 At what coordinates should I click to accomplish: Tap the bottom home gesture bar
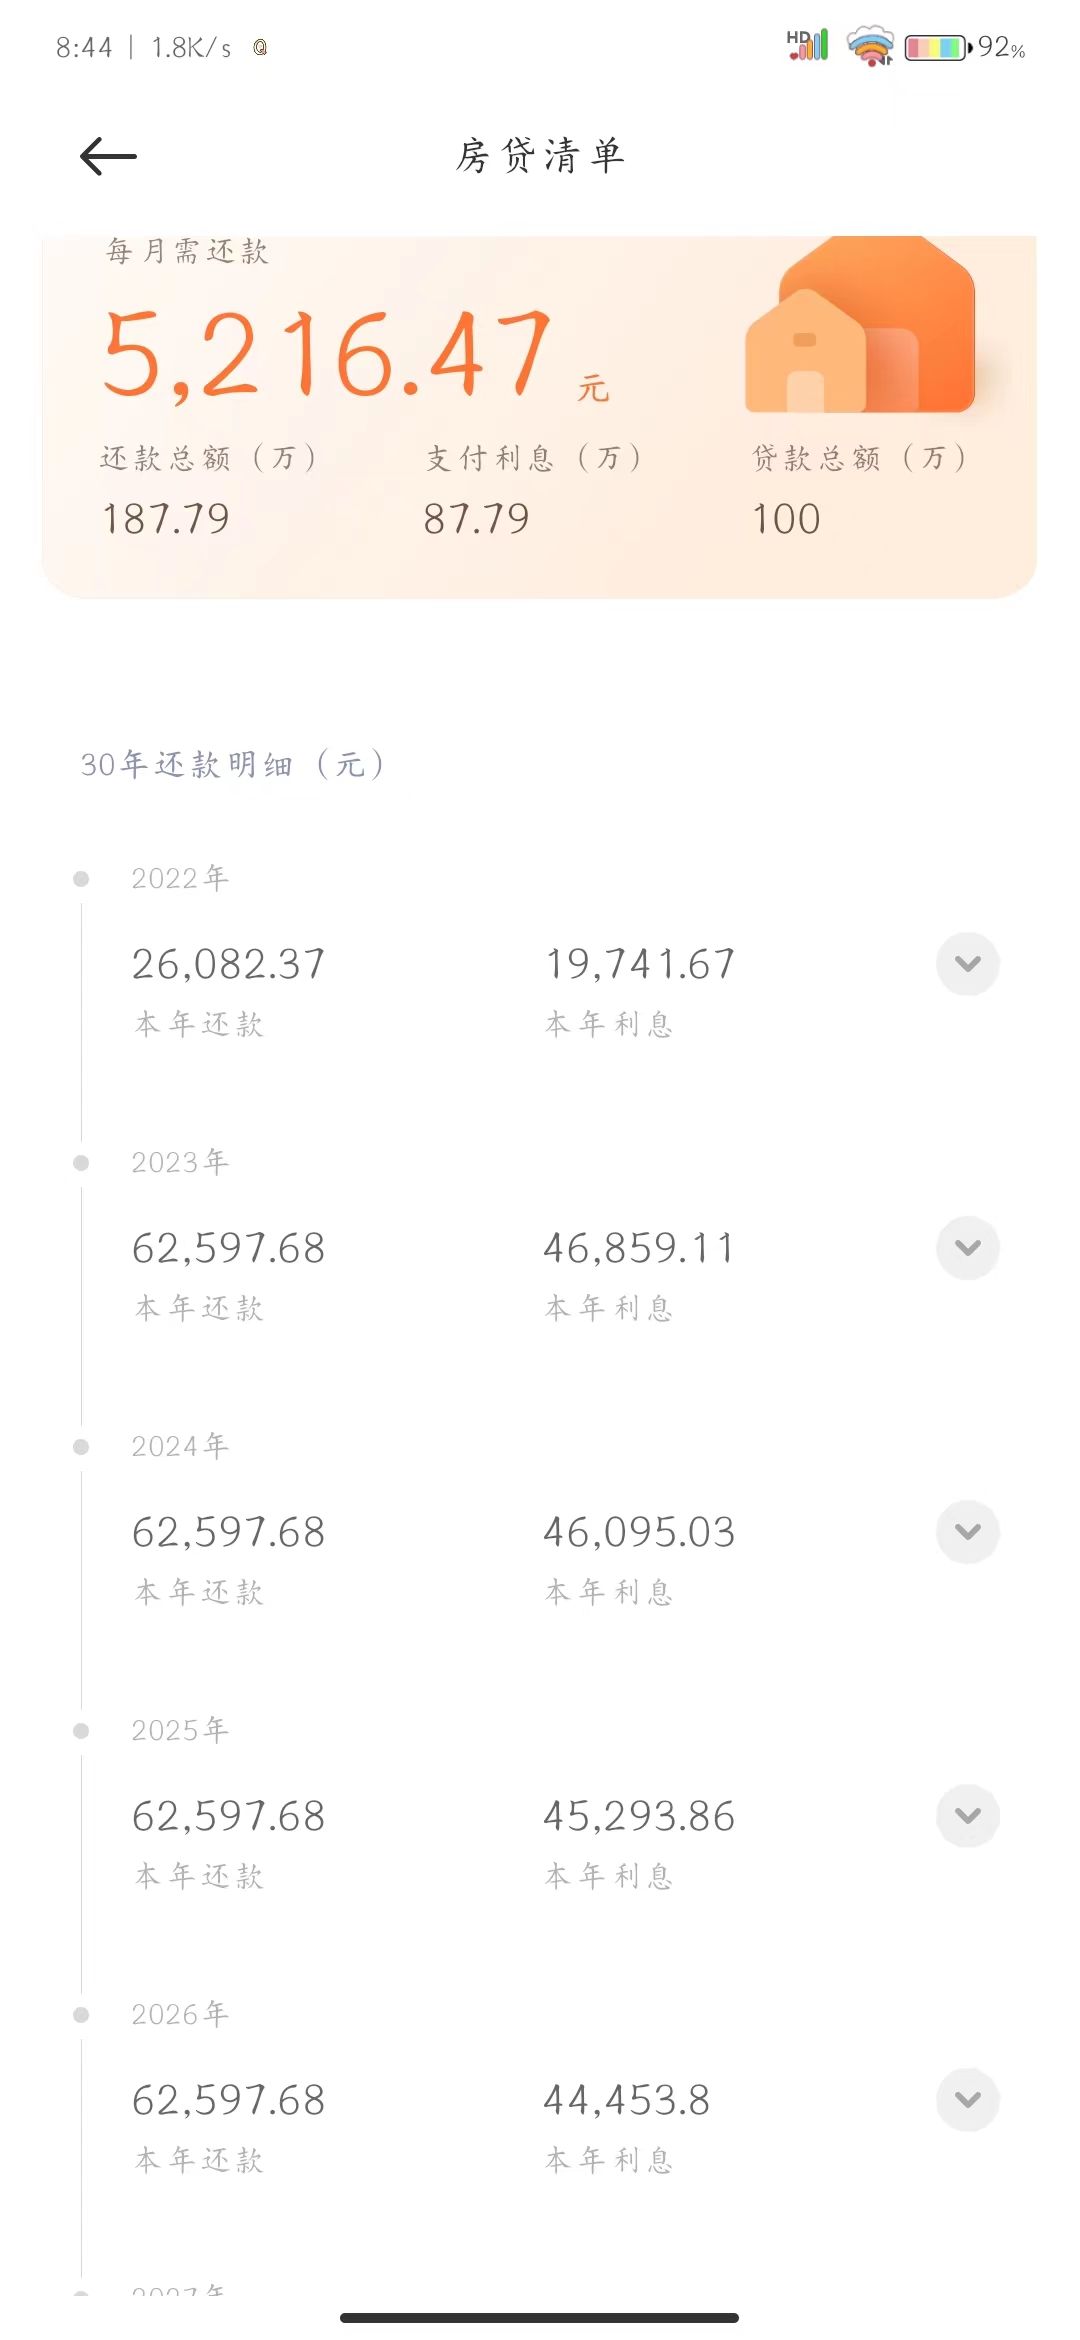pyautogui.click(x=540, y=2317)
